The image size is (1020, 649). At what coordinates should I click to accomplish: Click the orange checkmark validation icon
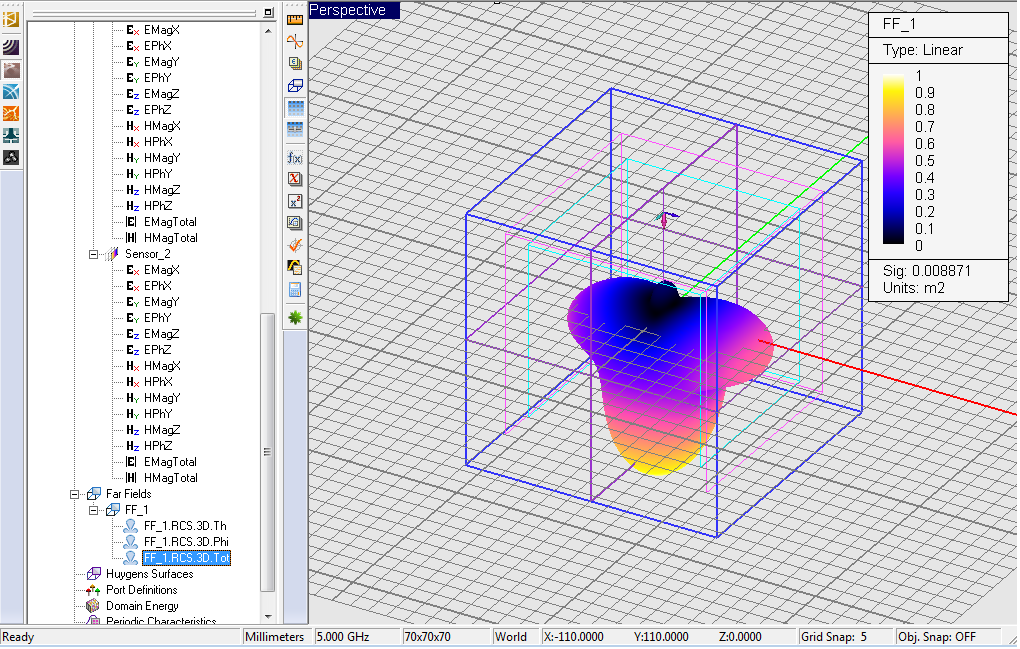[295, 245]
